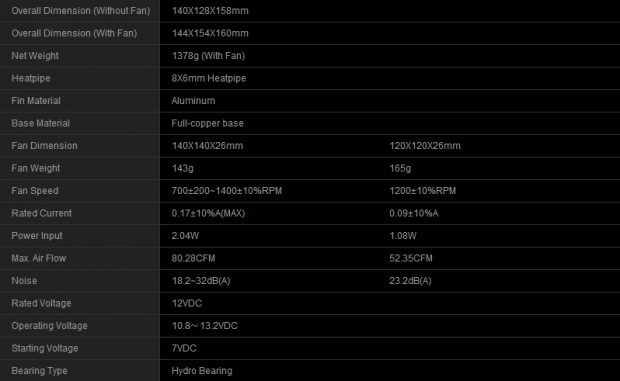The height and width of the screenshot is (381, 620).
Task: Click the 2.04W power input value
Action: coord(185,236)
